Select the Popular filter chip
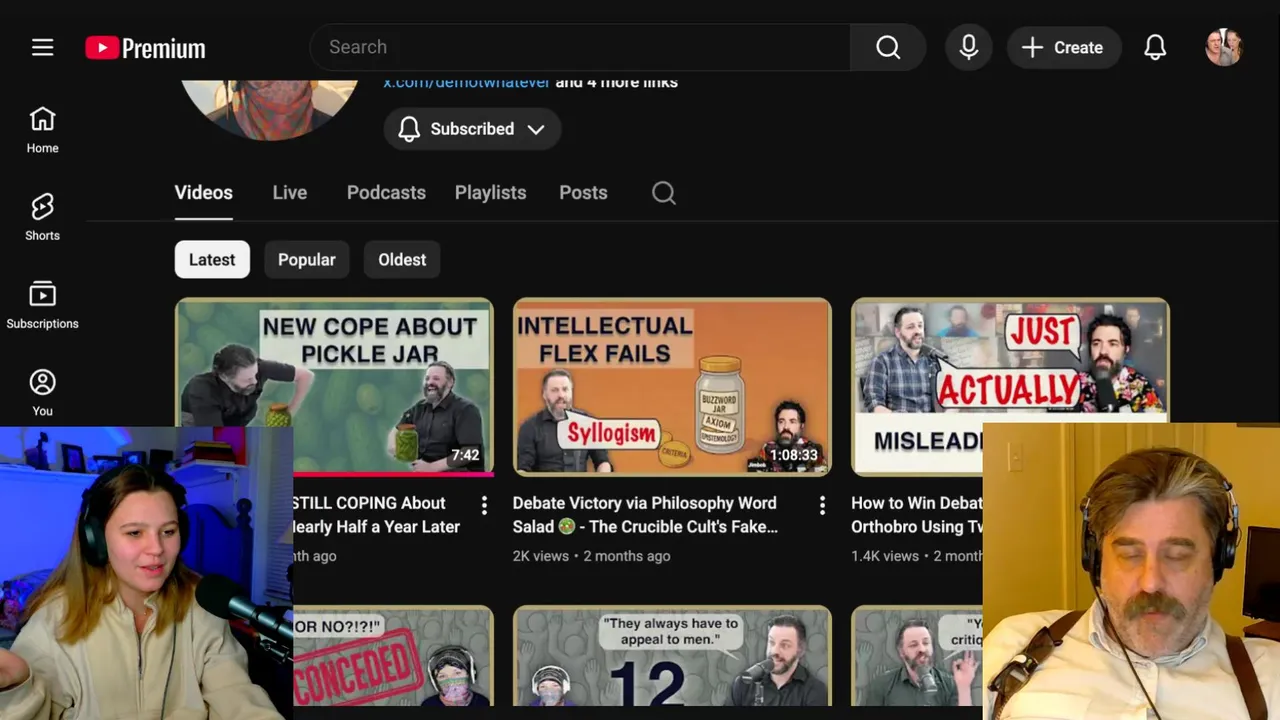 pyautogui.click(x=307, y=260)
